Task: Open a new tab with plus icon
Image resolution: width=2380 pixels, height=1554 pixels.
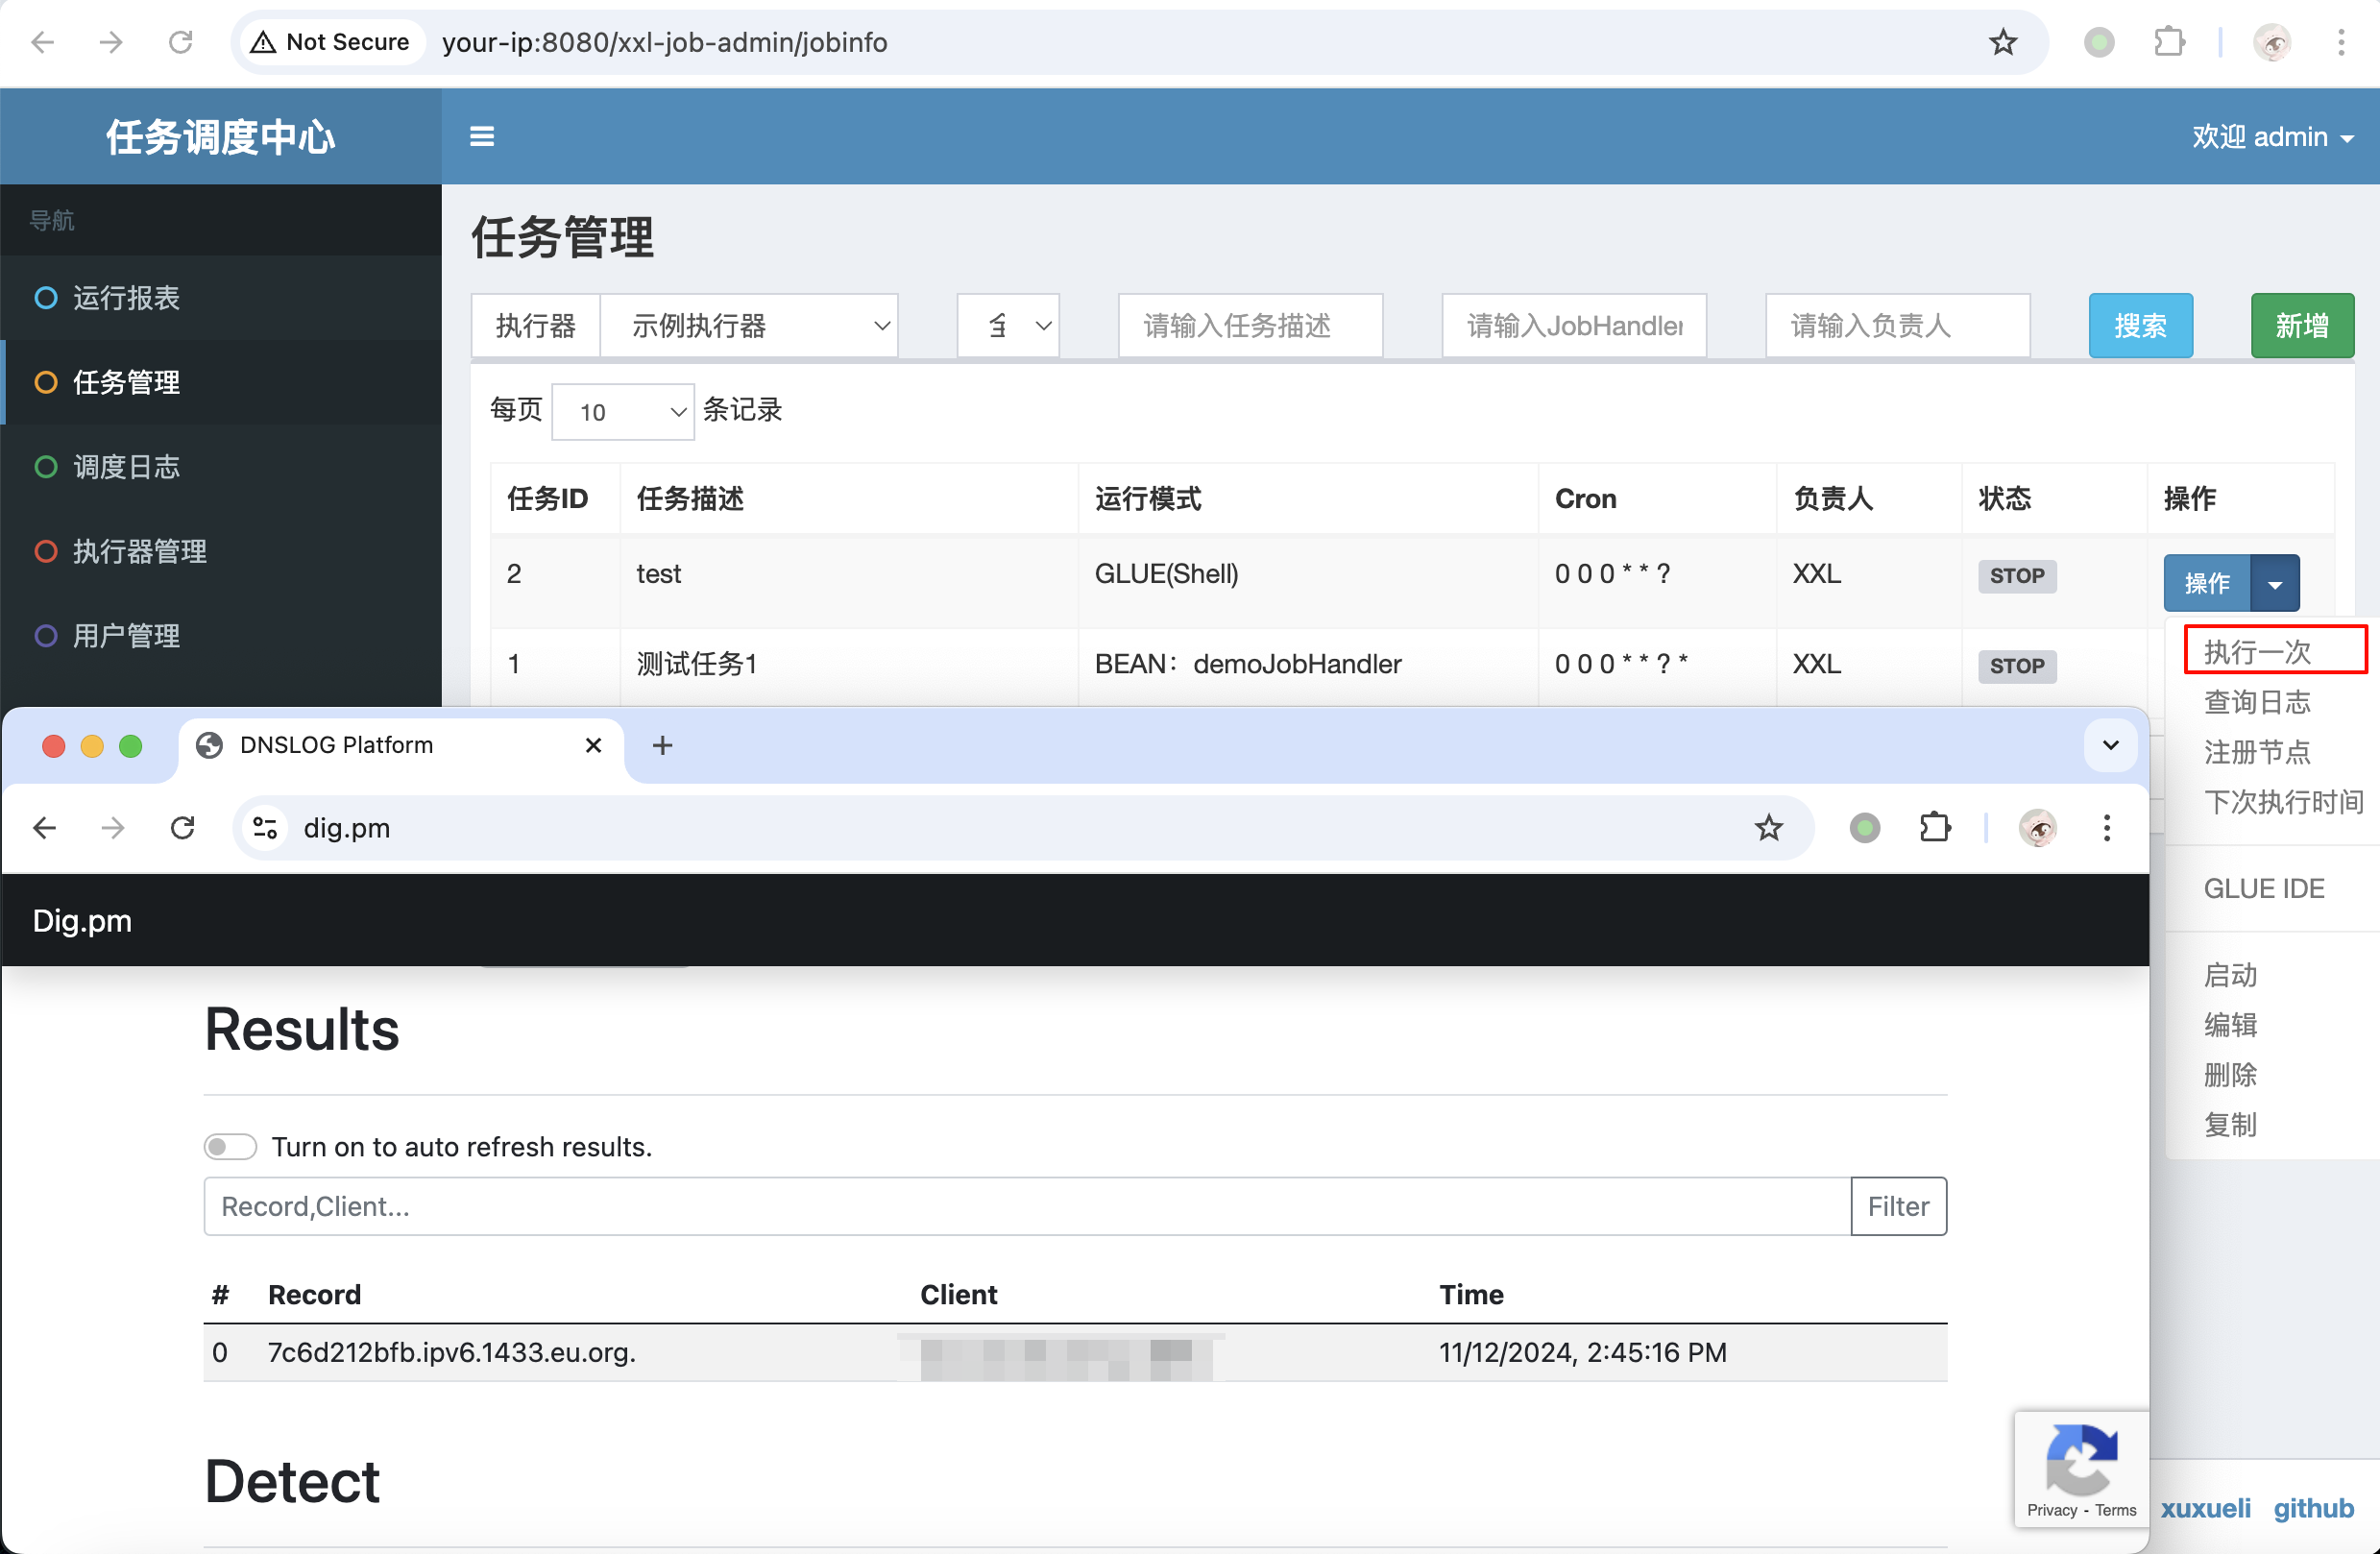Action: [x=662, y=746]
